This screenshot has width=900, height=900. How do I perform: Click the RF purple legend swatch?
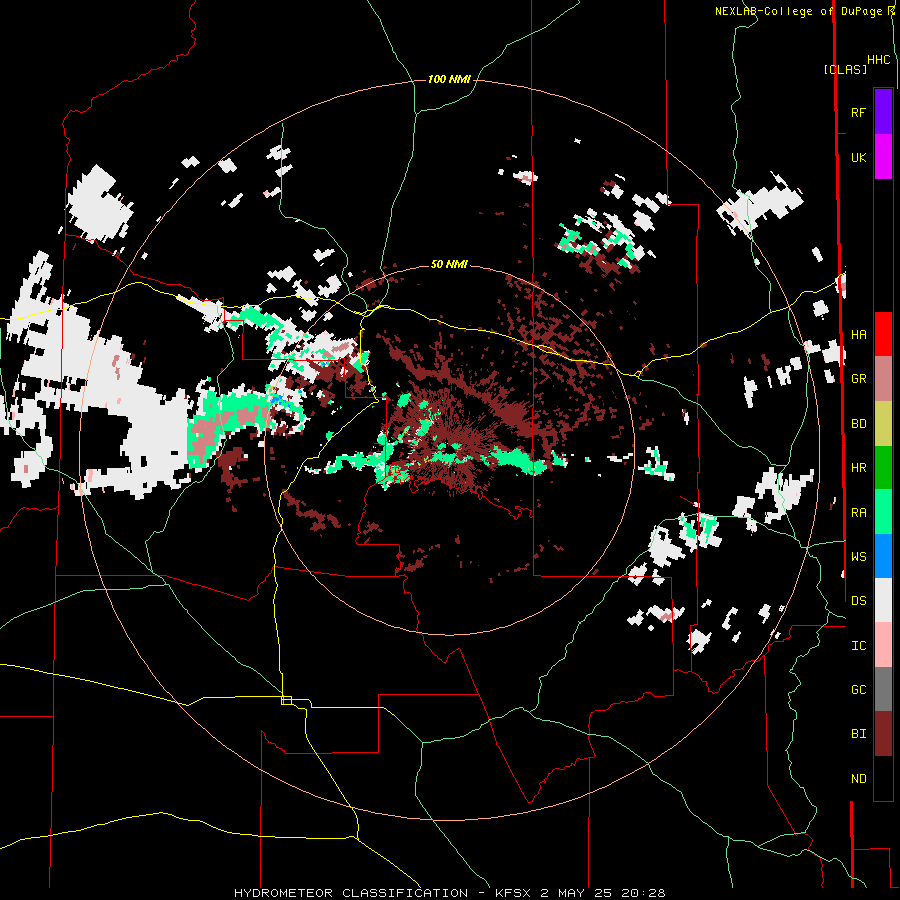point(883,112)
